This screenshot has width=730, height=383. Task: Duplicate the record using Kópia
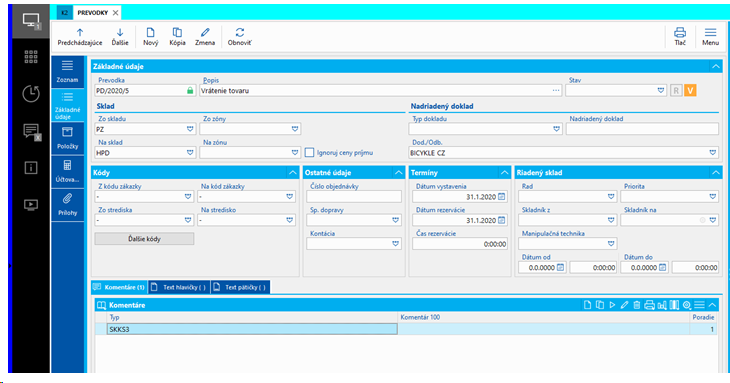(x=177, y=37)
